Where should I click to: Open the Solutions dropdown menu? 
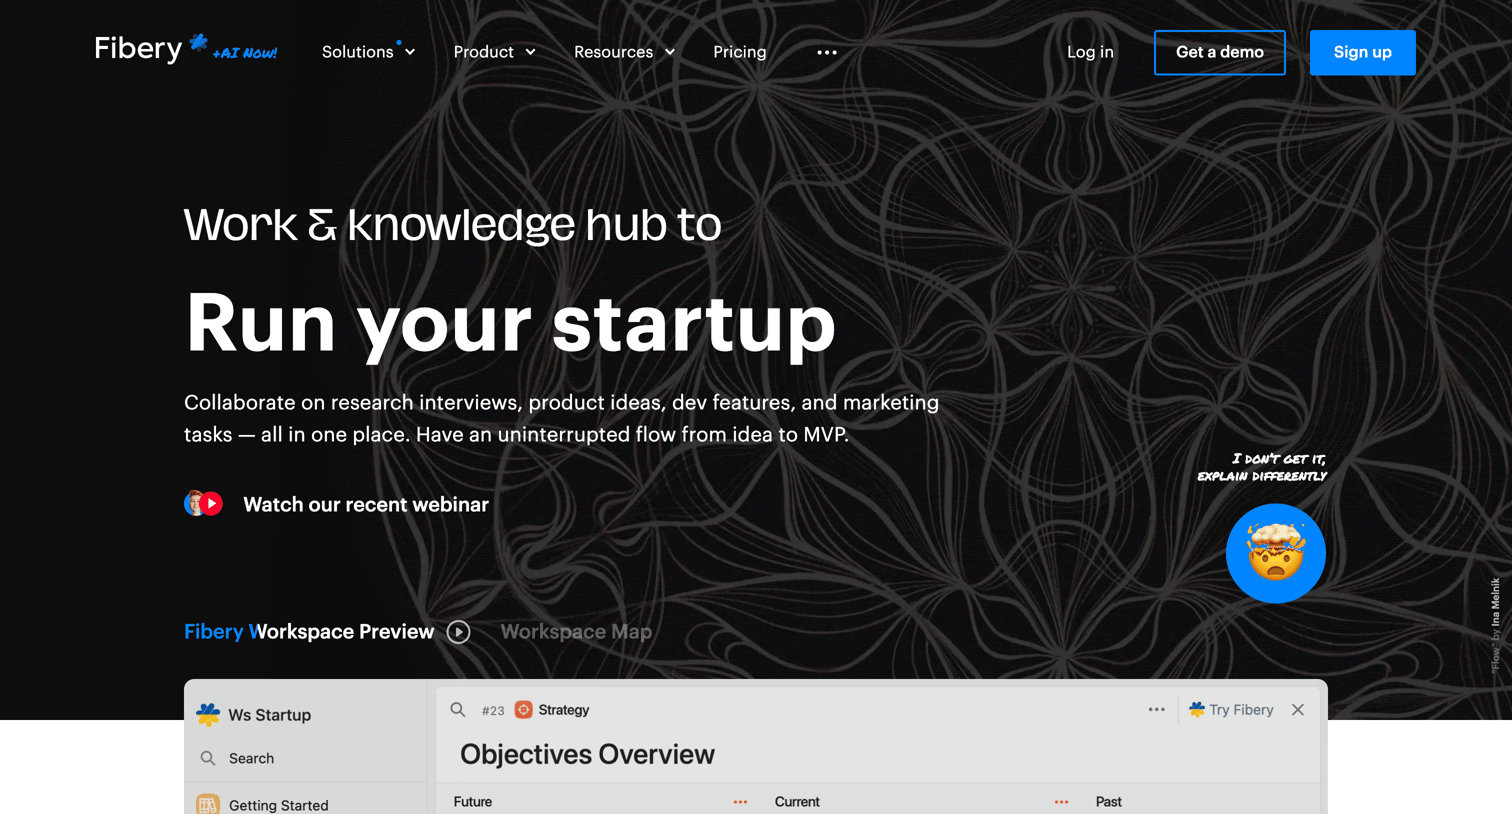368,52
